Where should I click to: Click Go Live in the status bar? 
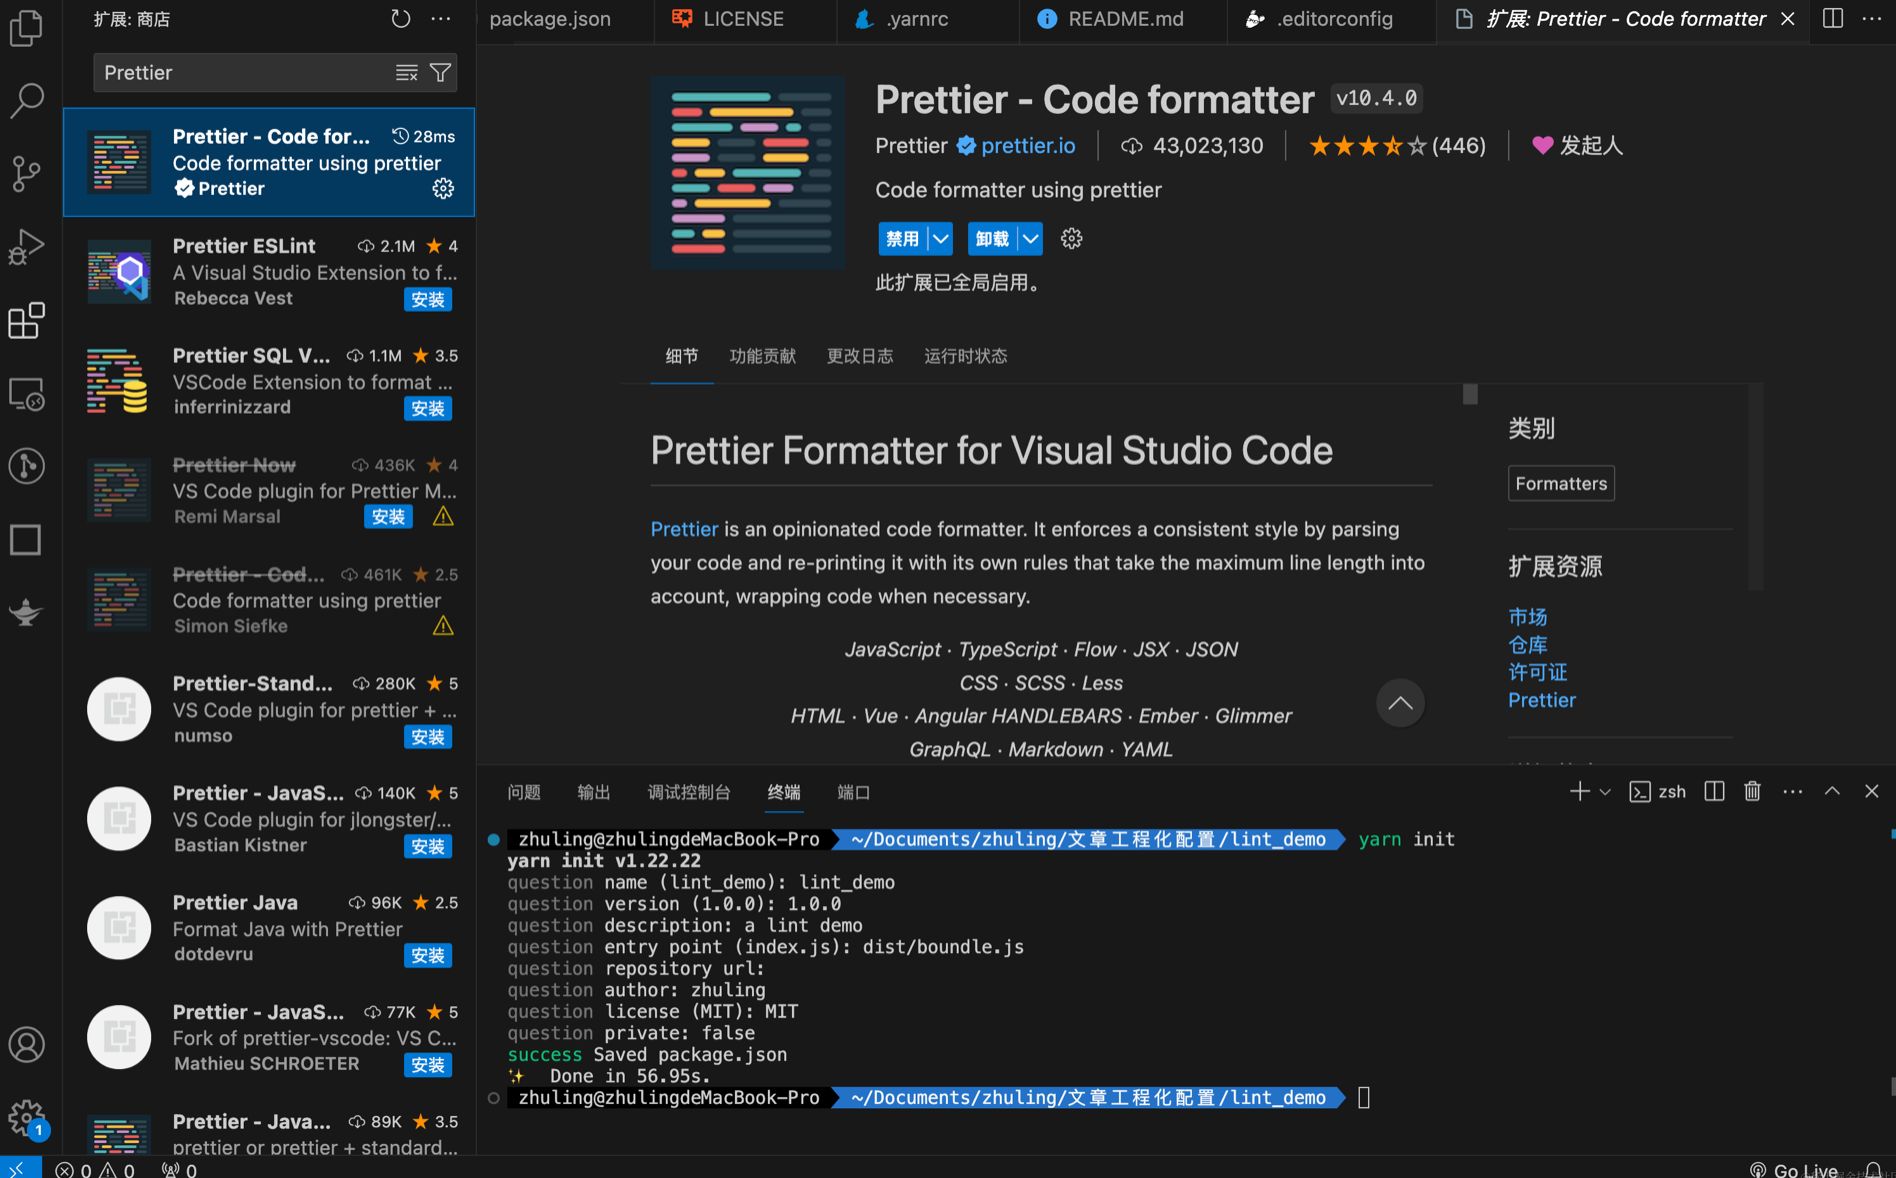coord(1793,1169)
